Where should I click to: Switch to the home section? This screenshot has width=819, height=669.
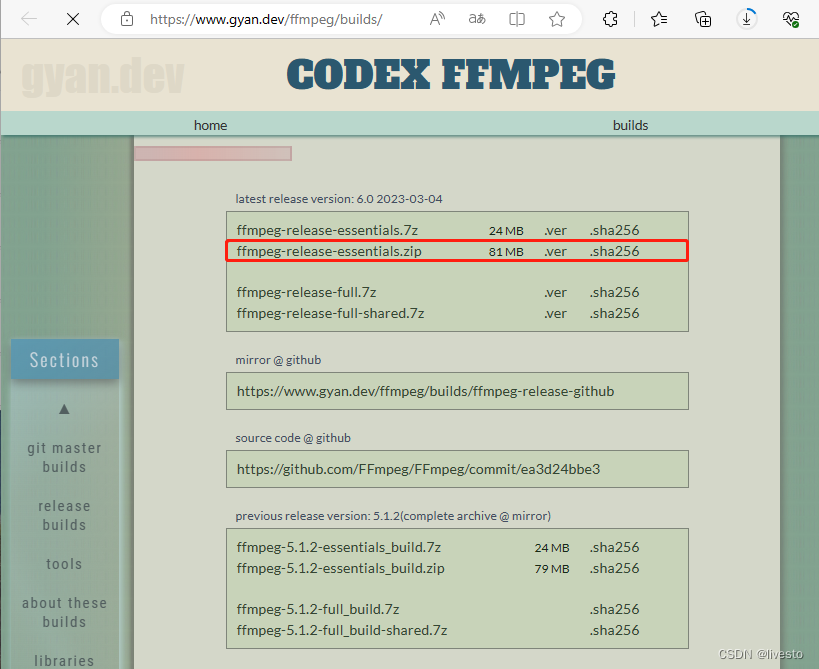(x=210, y=125)
